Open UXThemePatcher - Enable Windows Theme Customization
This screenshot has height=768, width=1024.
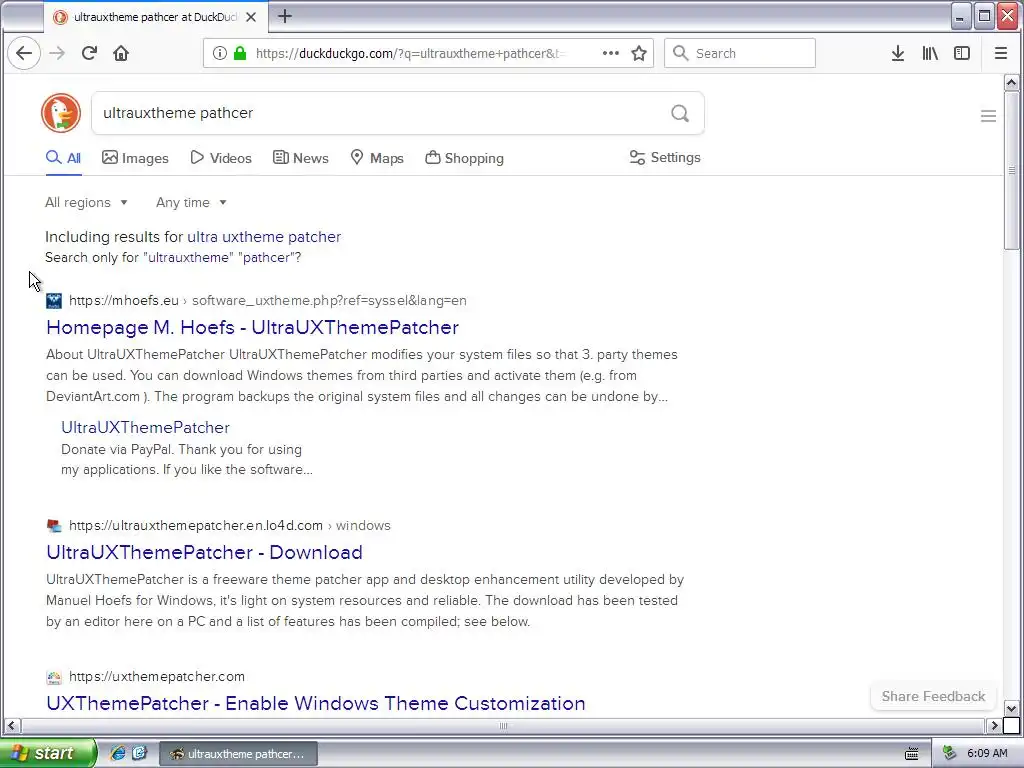315,703
